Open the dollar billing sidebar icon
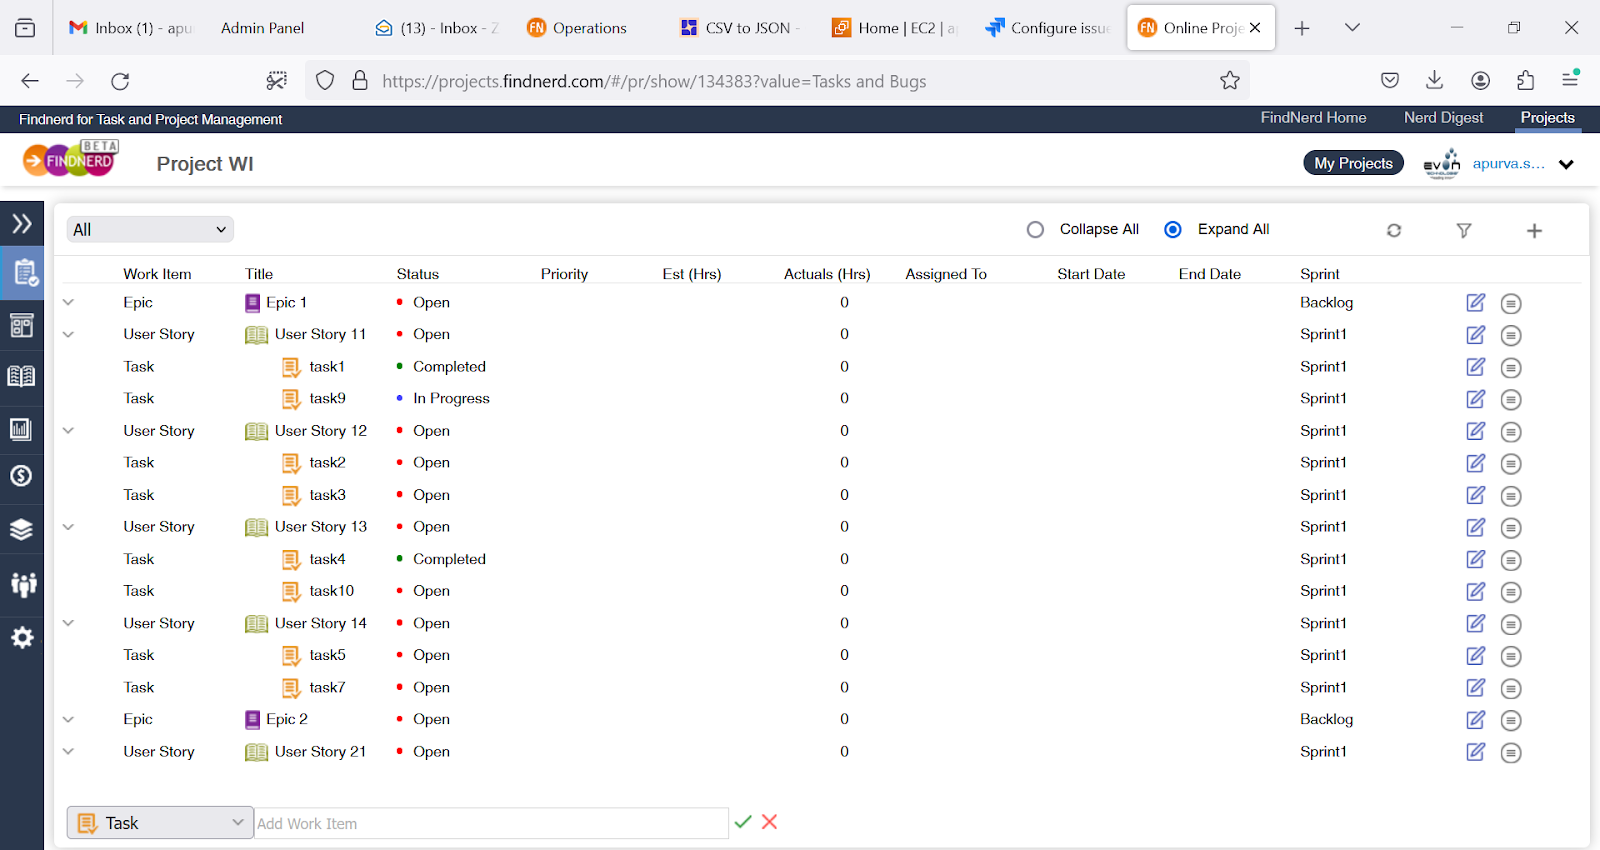Image resolution: width=1600 pixels, height=850 pixels. (22, 476)
